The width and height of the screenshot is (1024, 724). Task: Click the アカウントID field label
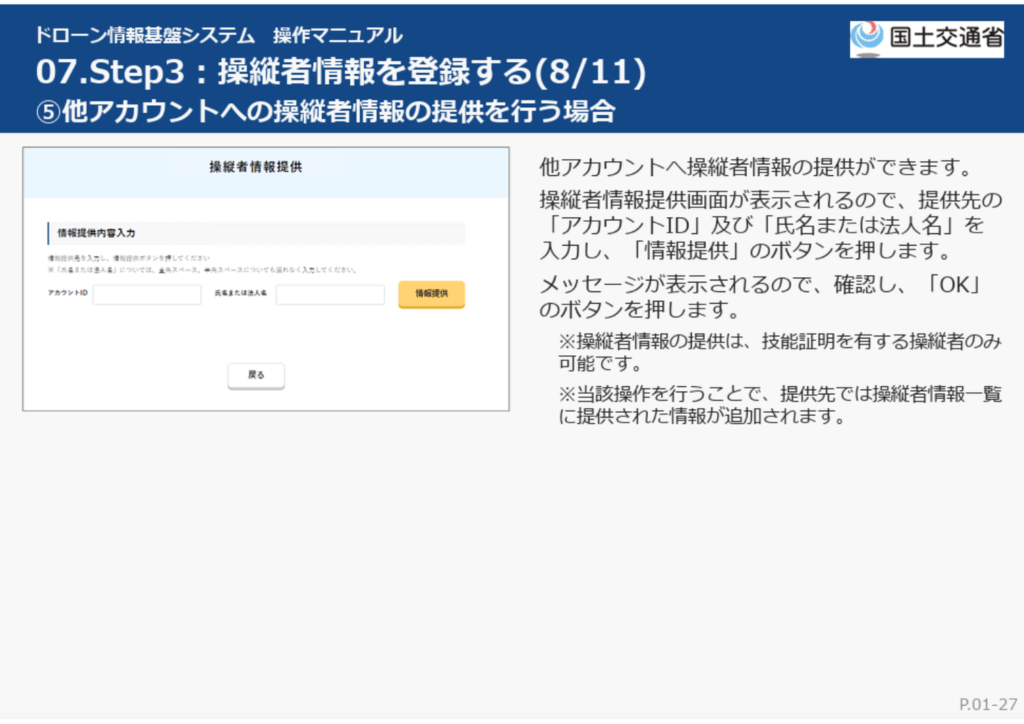[x=67, y=294]
